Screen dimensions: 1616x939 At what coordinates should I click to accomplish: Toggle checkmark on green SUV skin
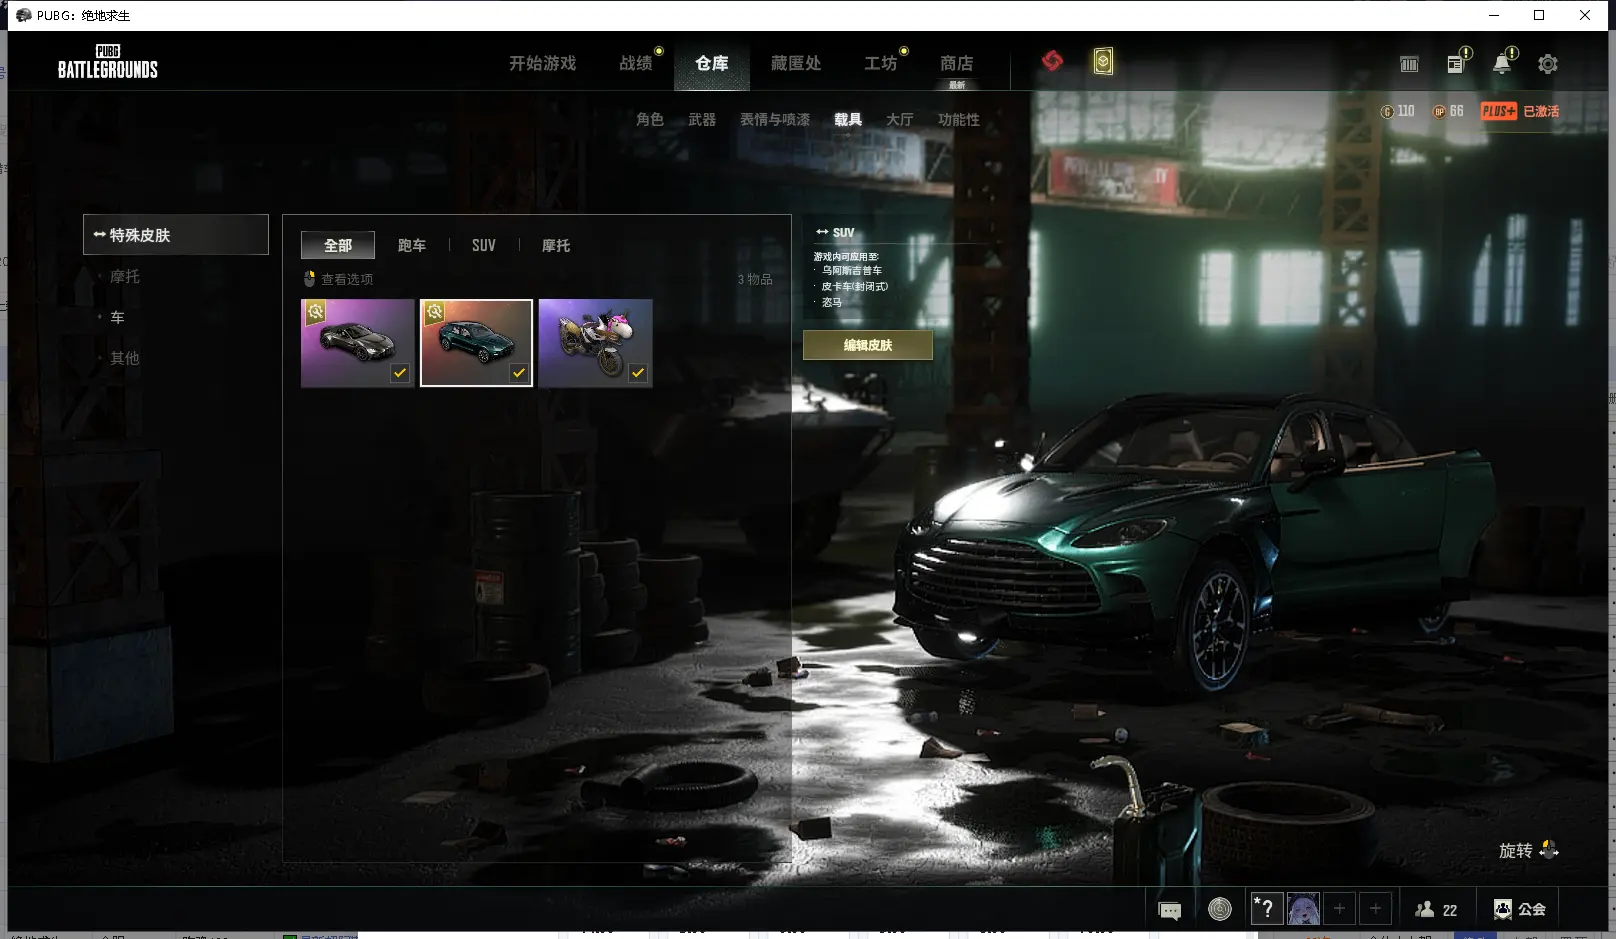pyautogui.click(x=519, y=373)
